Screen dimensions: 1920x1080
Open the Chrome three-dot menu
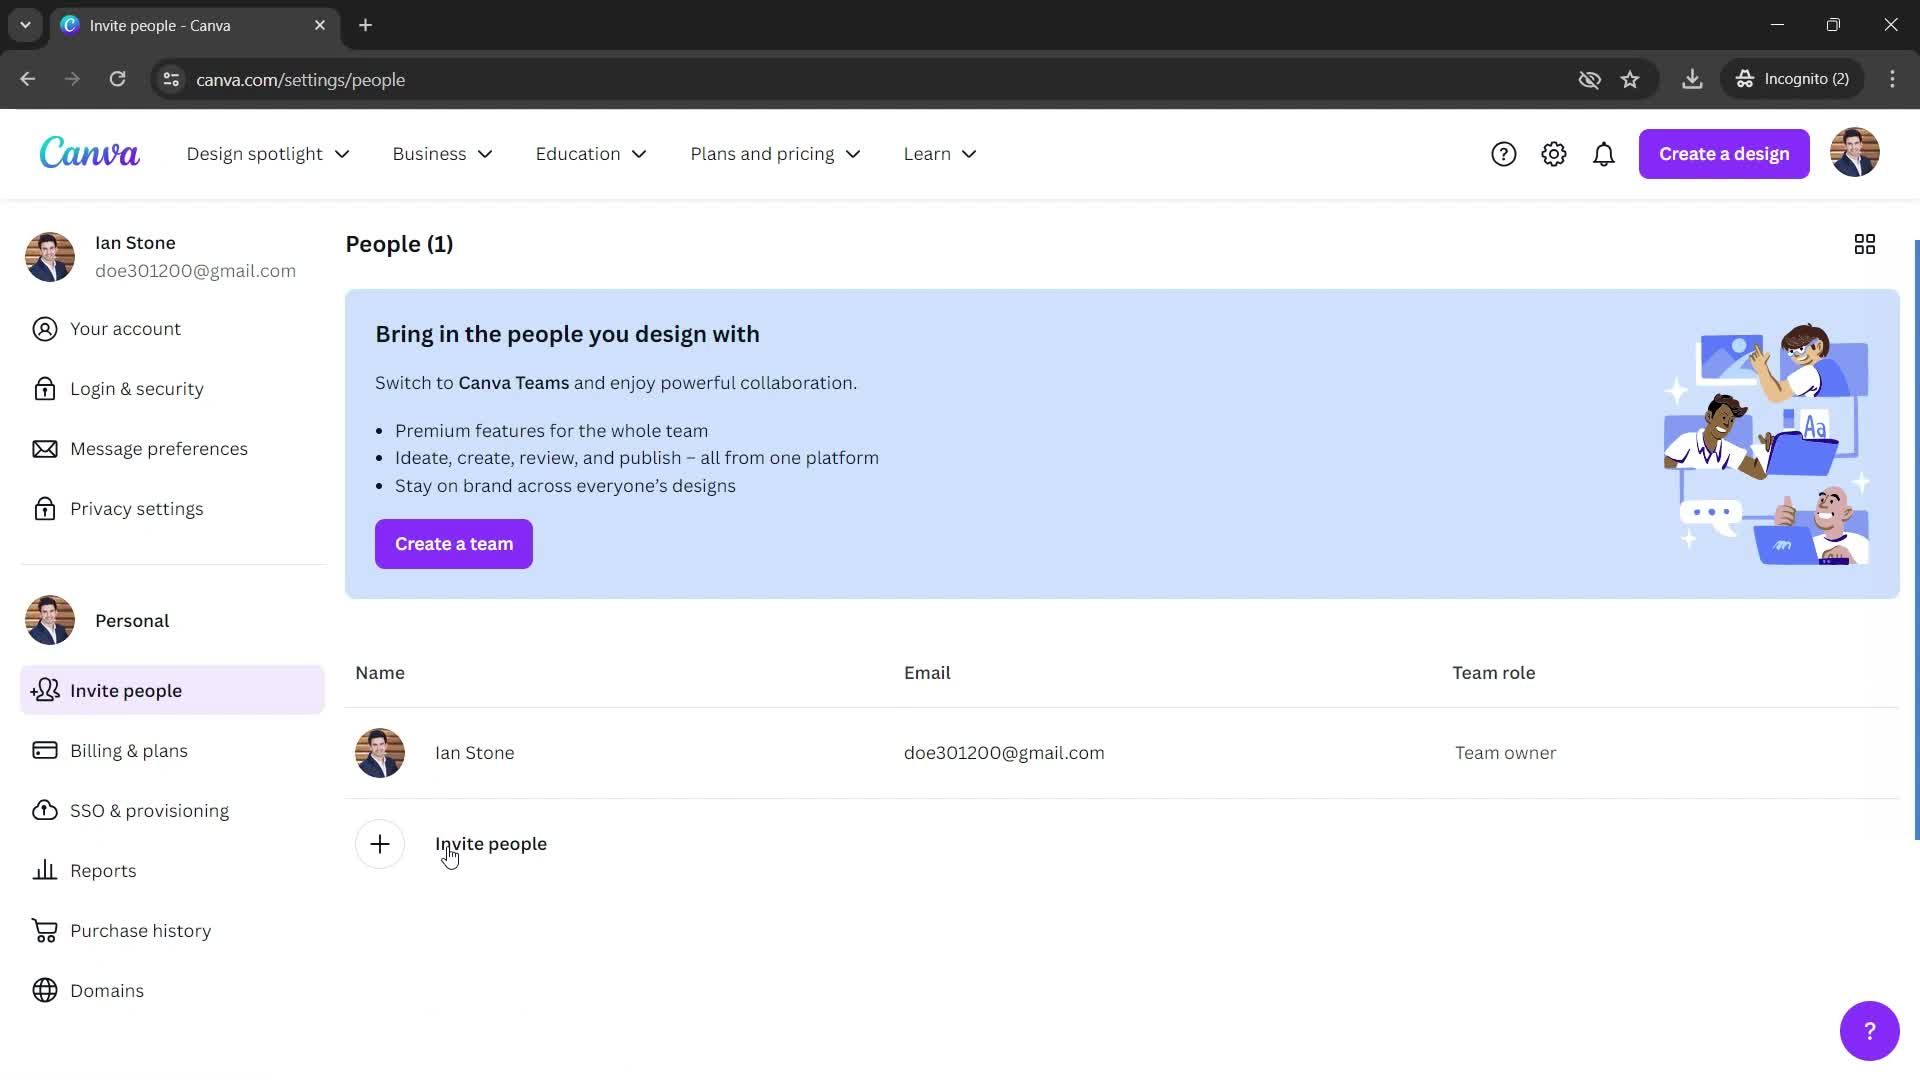(1892, 79)
